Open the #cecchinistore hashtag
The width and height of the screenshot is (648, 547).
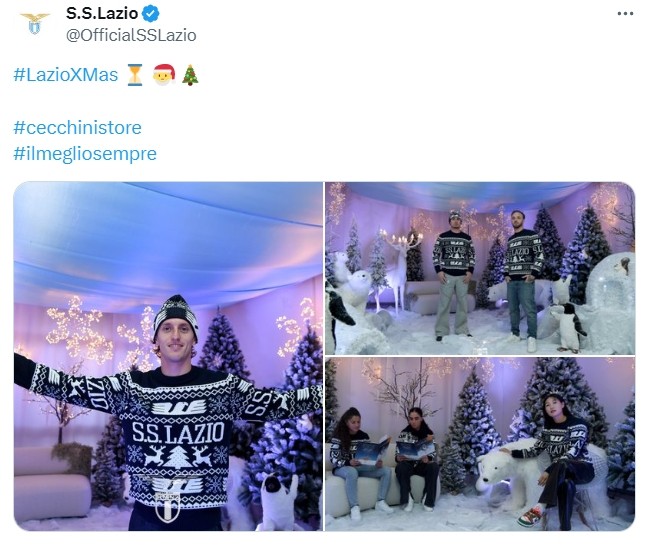pos(77,127)
